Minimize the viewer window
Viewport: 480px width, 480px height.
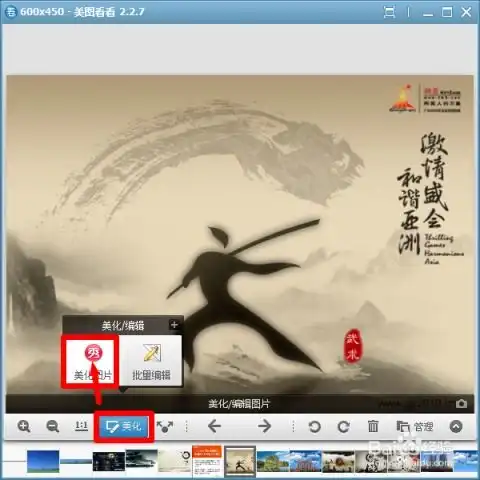[x=428, y=14]
